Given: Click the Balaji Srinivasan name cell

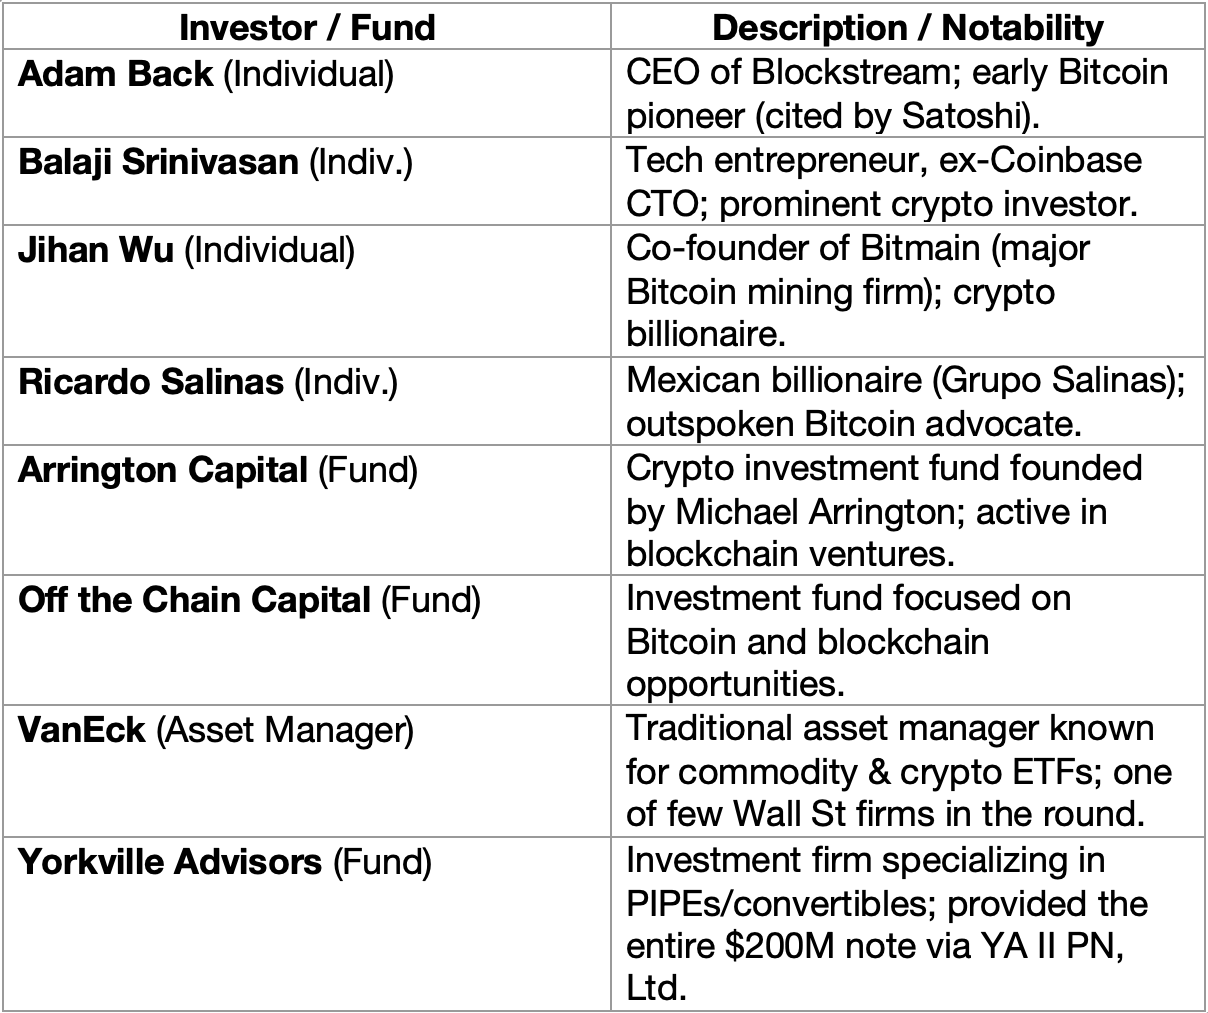Looking at the screenshot, I should [215, 162].
